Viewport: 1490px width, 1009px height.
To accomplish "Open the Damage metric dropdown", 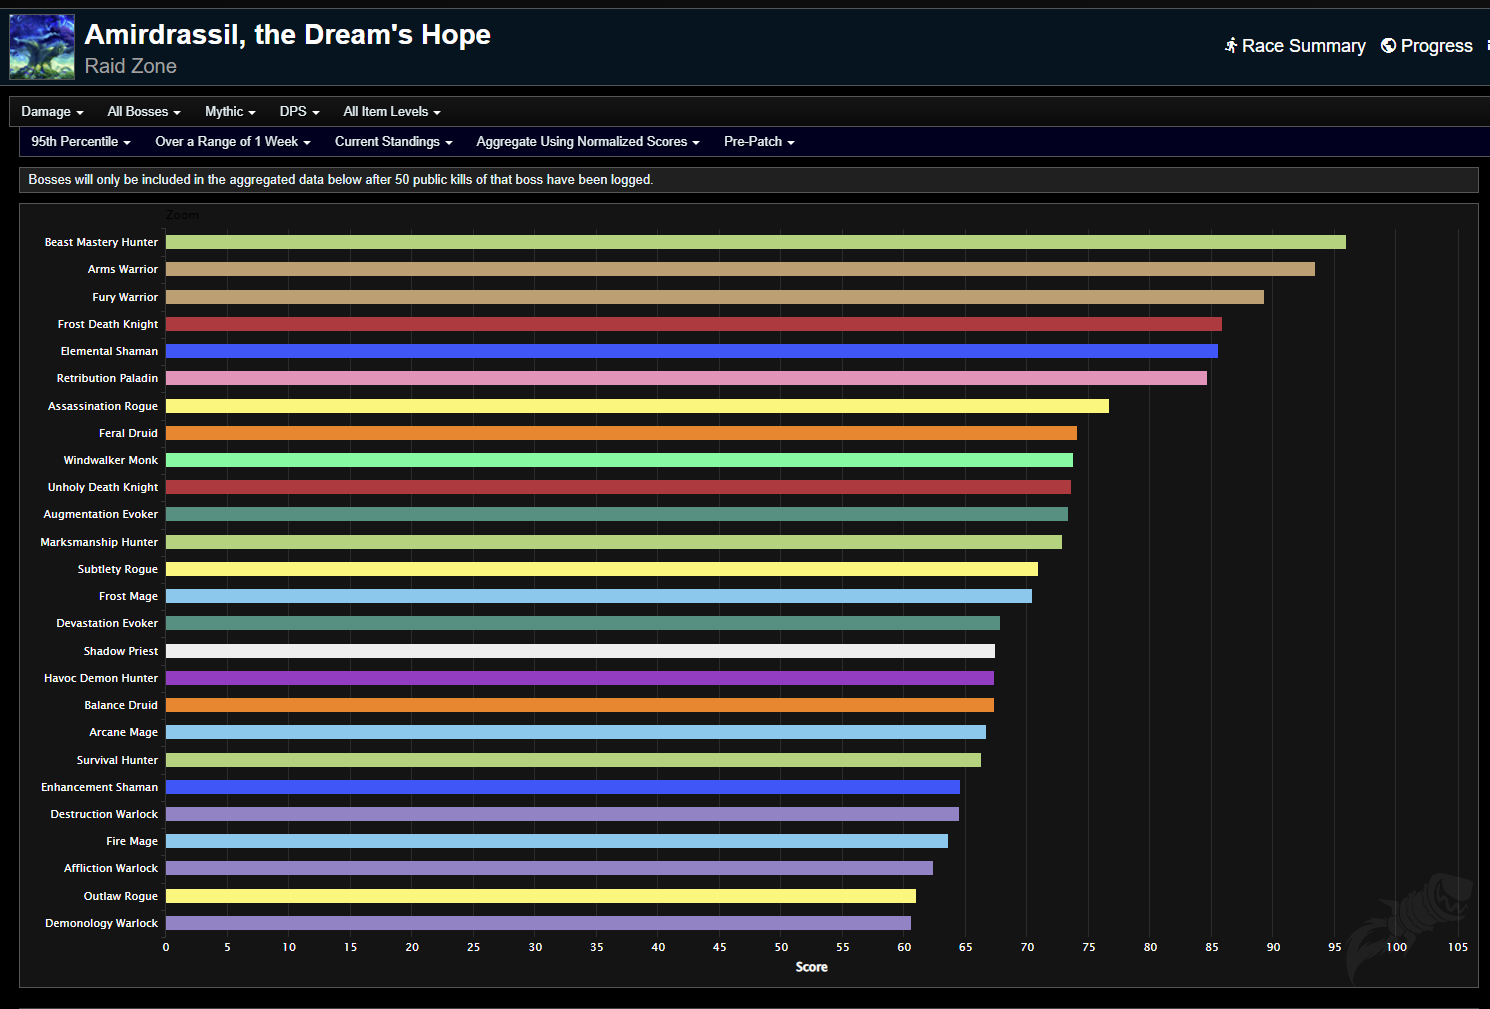I will (51, 111).
